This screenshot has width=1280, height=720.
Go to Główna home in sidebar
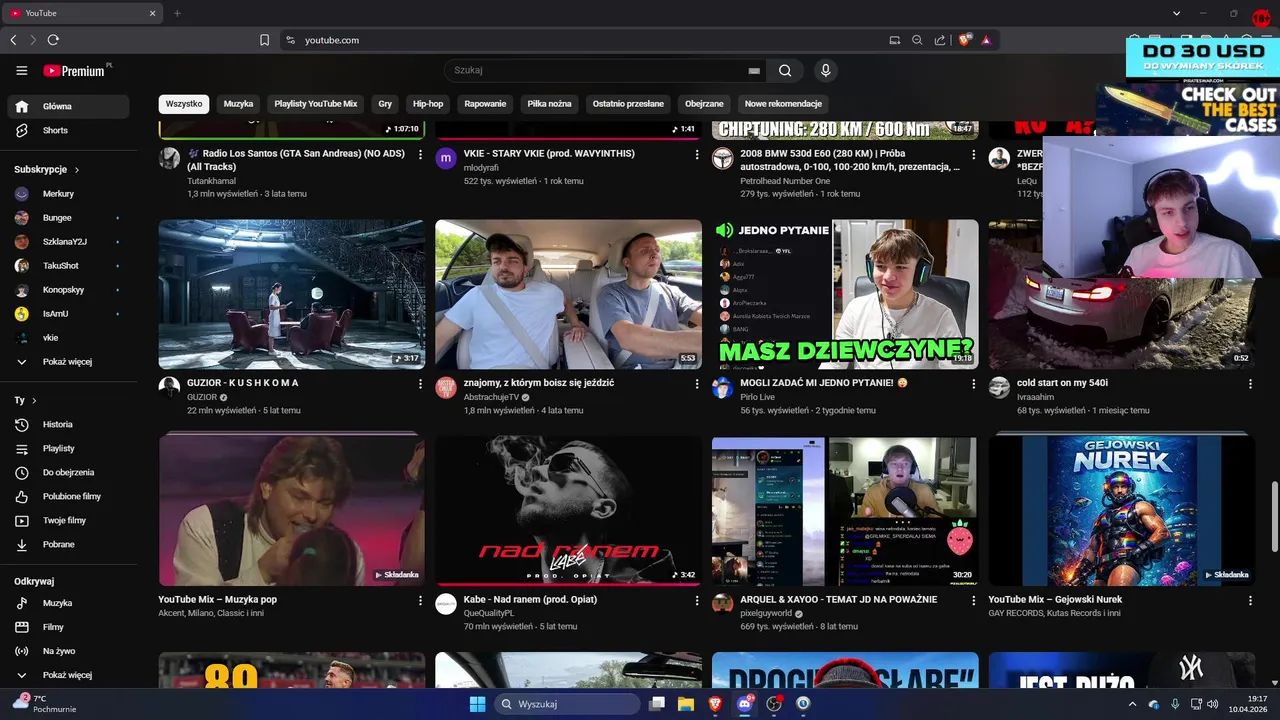68,106
